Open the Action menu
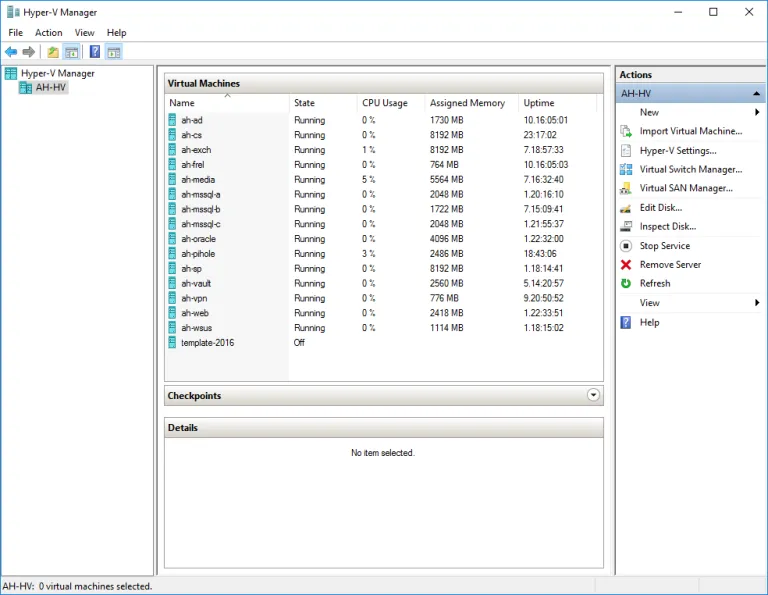The width and height of the screenshot is (768, 595). tap(48, 33)
